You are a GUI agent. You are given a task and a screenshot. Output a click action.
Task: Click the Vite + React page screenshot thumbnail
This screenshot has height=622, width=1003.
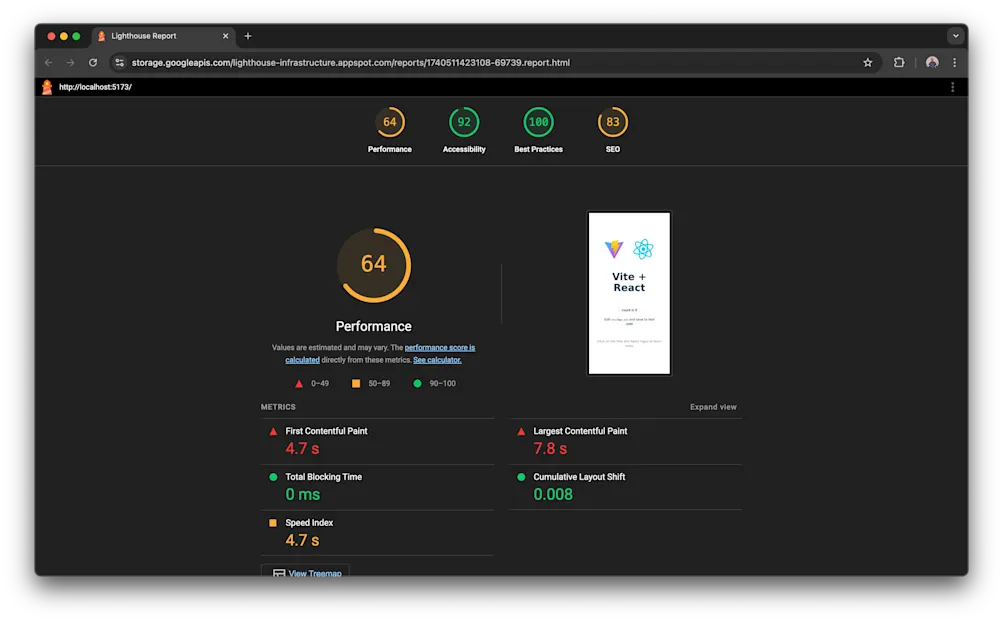[x=629, y=293]
